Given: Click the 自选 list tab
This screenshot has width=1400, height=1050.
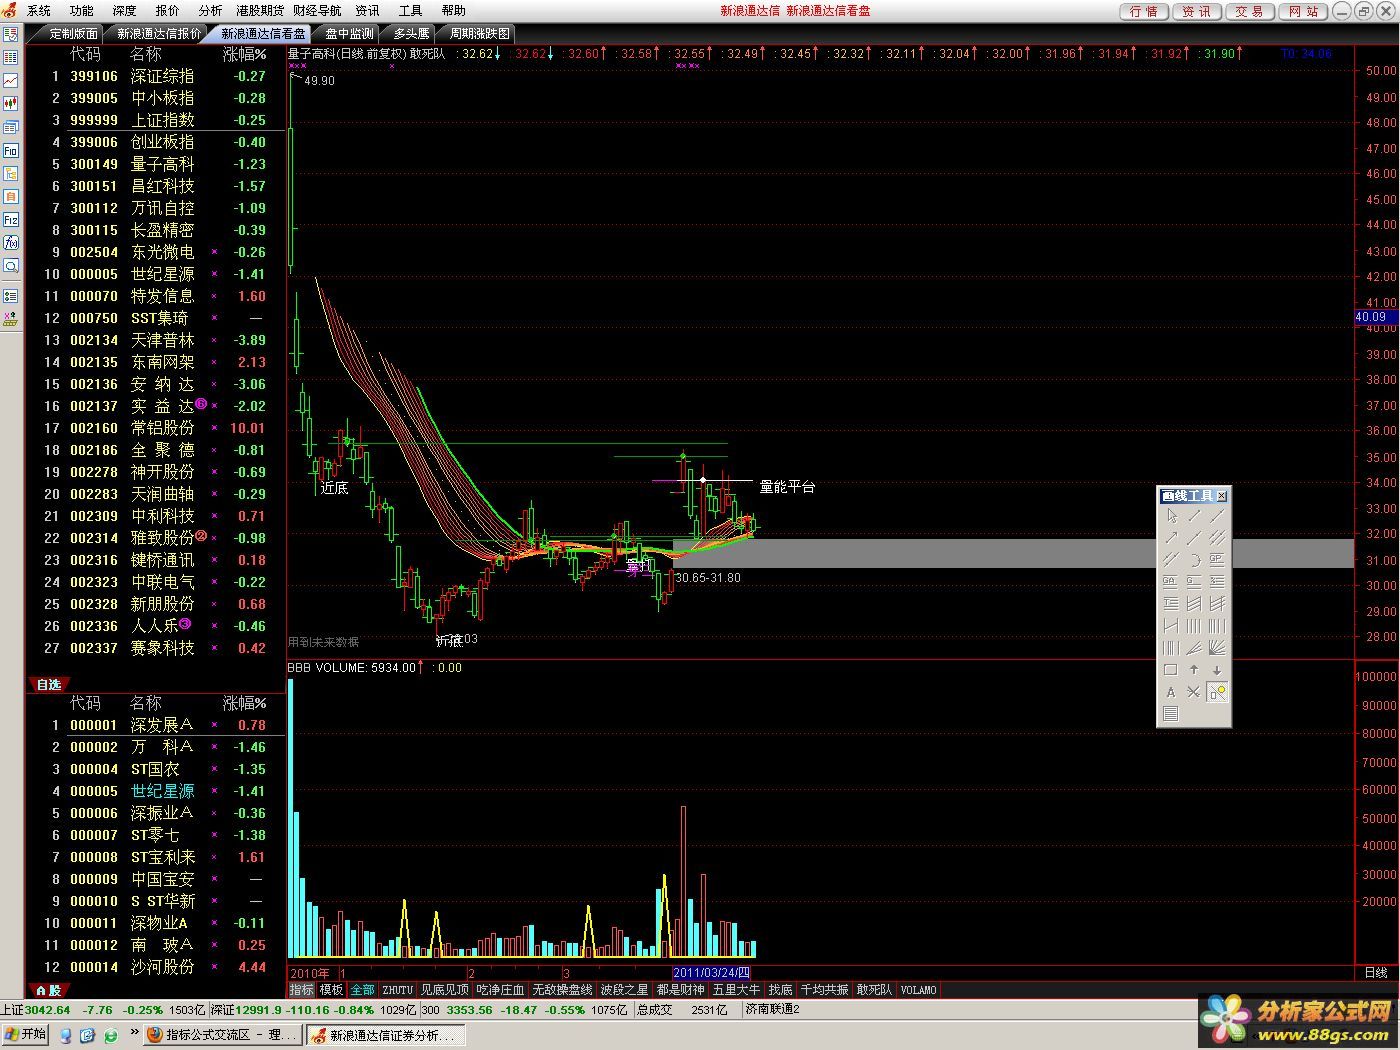Looking at the screenshot, I should [x=48, y=684].
